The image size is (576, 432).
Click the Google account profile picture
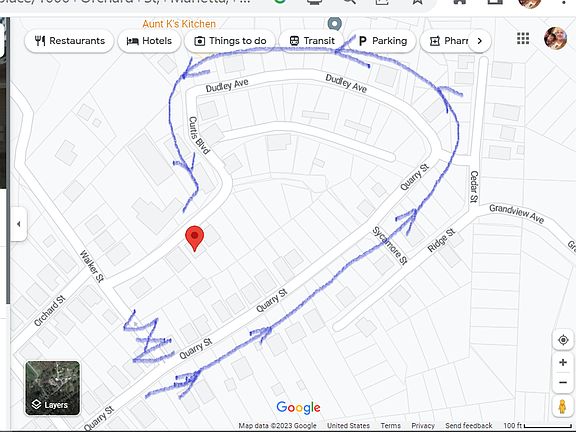pos(555,38)
